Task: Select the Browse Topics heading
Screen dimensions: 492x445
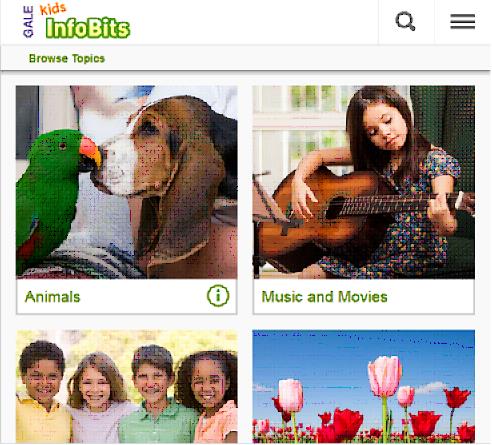Action: click(67, 59)
